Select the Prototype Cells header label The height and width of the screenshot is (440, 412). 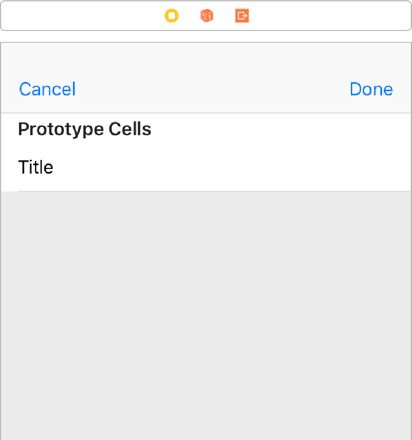85,129
